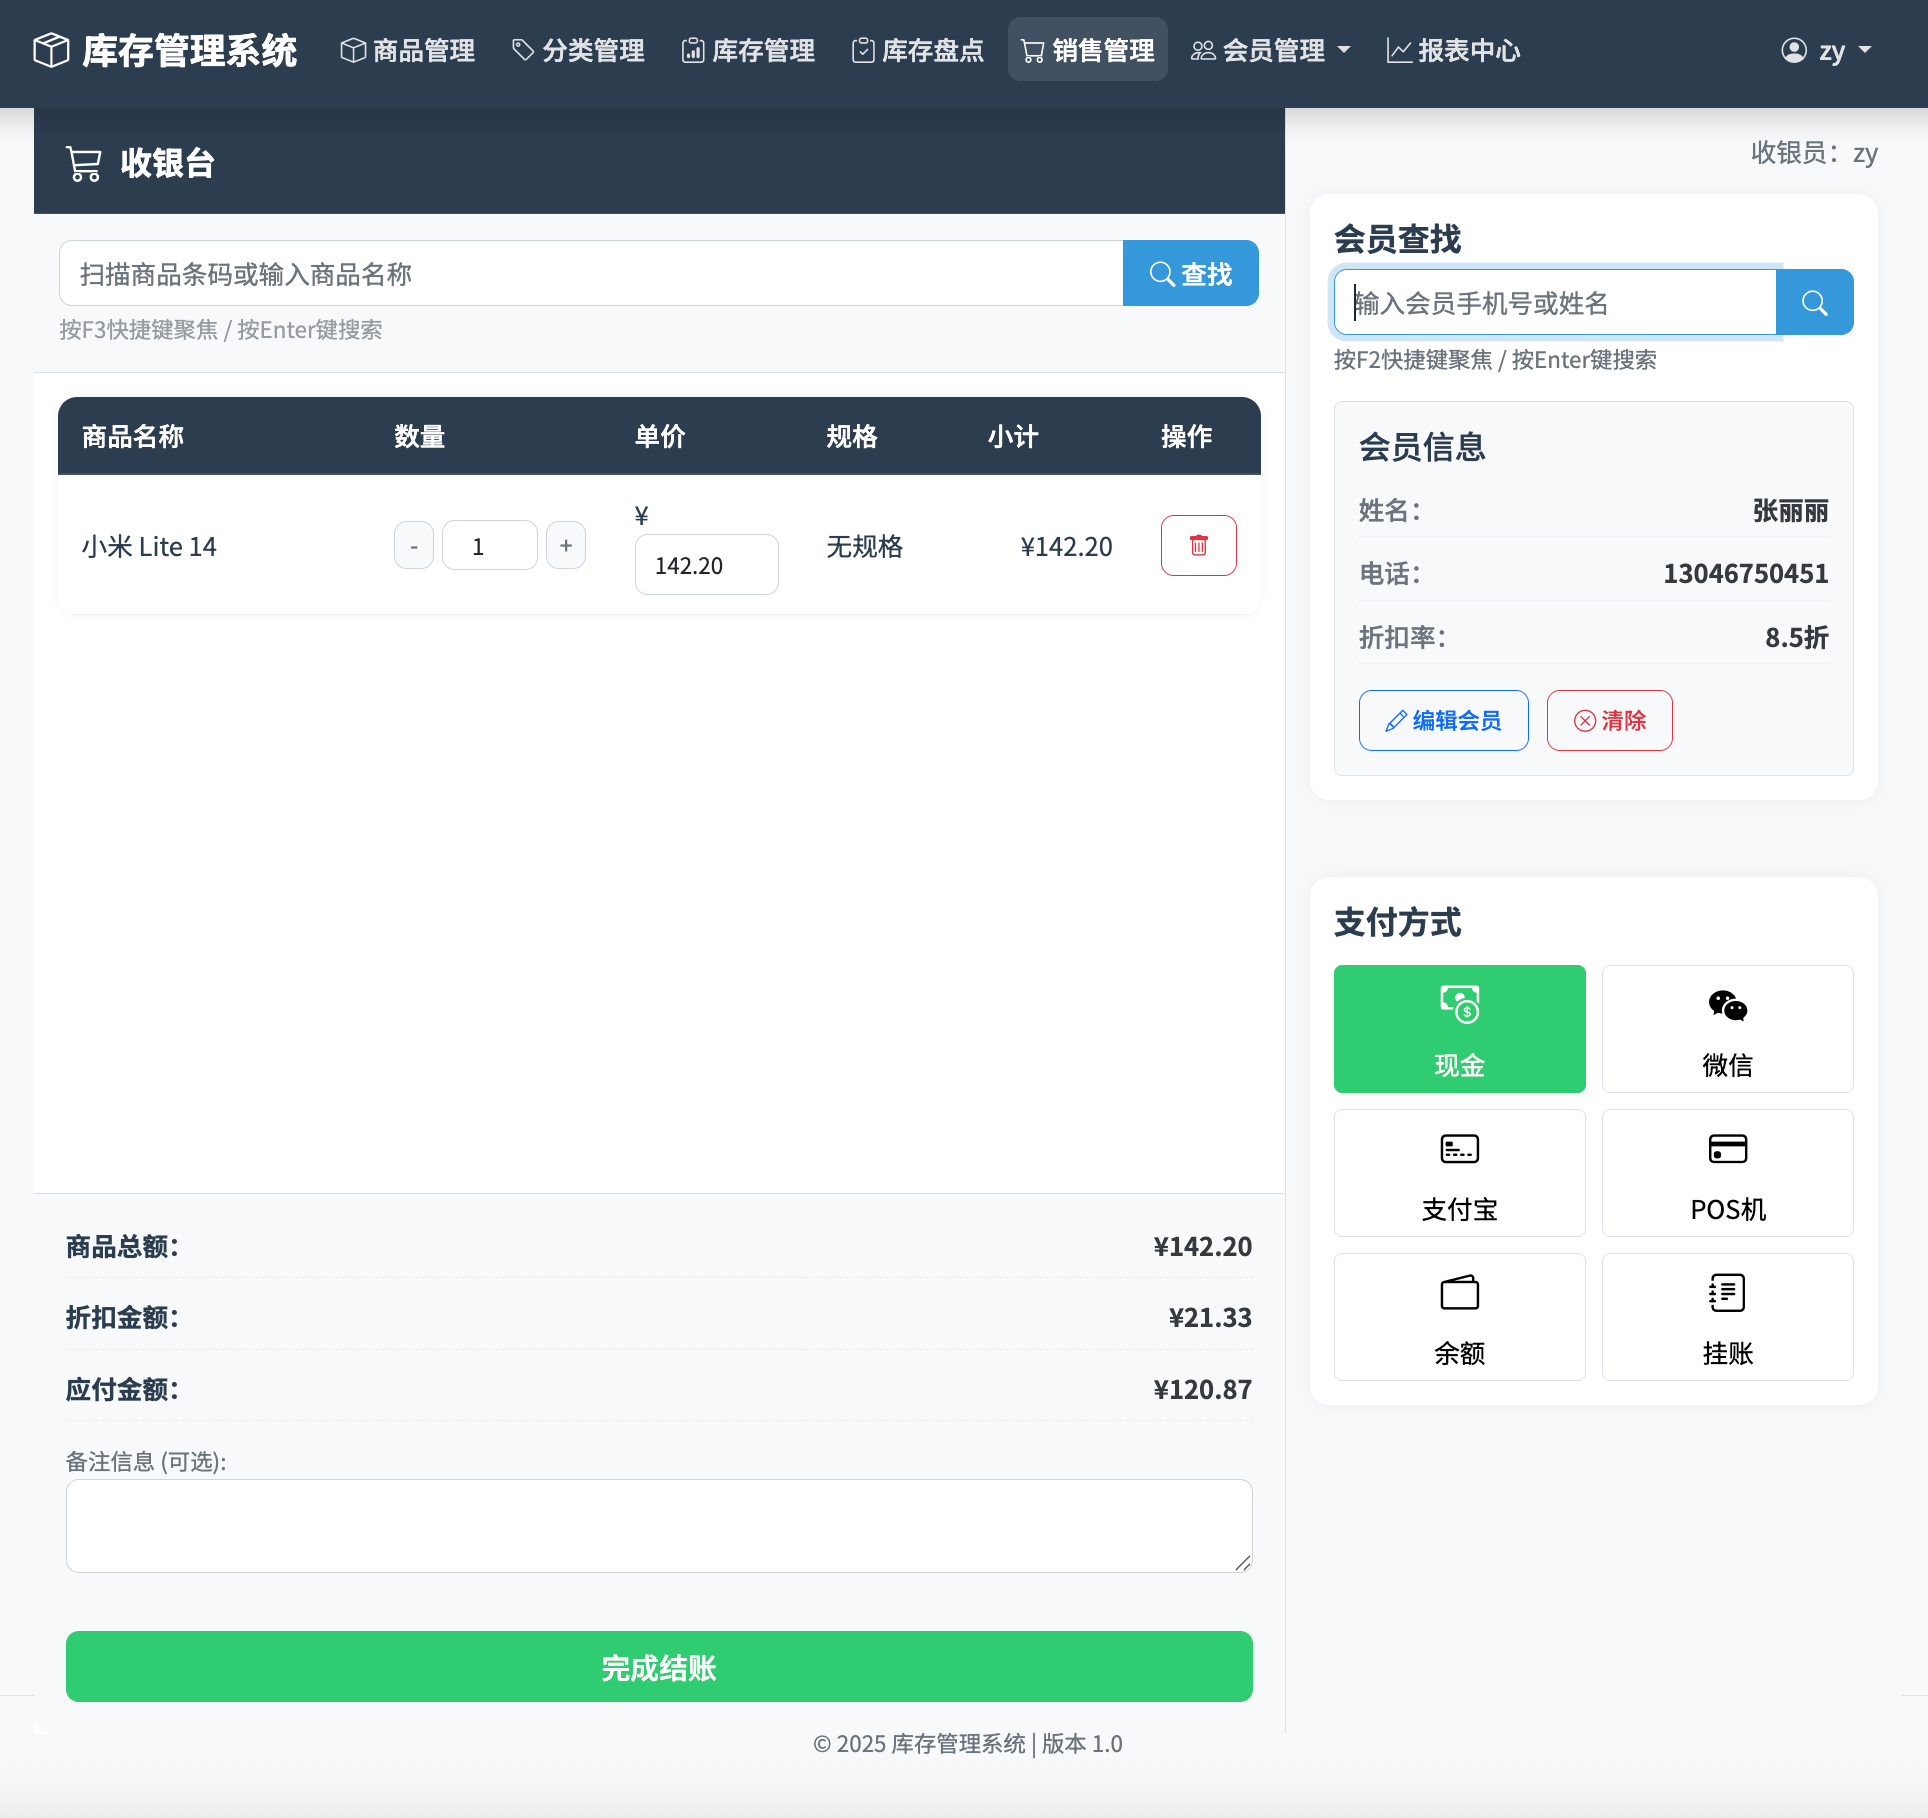1928x1818 pixels.
Task: Clear selected member with 清除 button
Action: [1609, 720]
